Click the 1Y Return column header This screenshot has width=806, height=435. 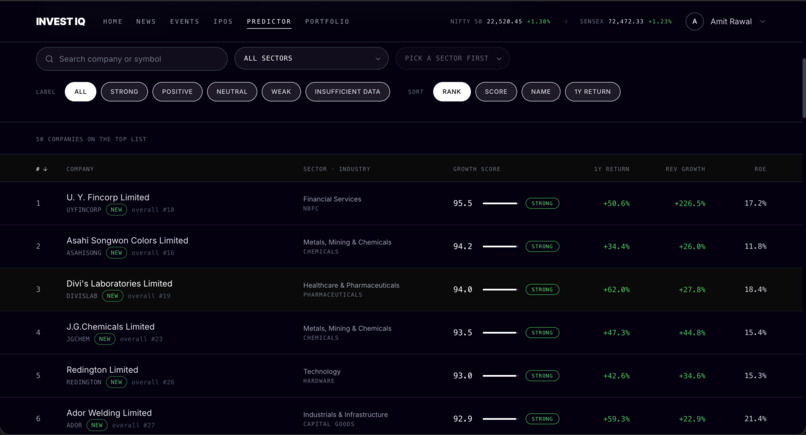point(612,169)
